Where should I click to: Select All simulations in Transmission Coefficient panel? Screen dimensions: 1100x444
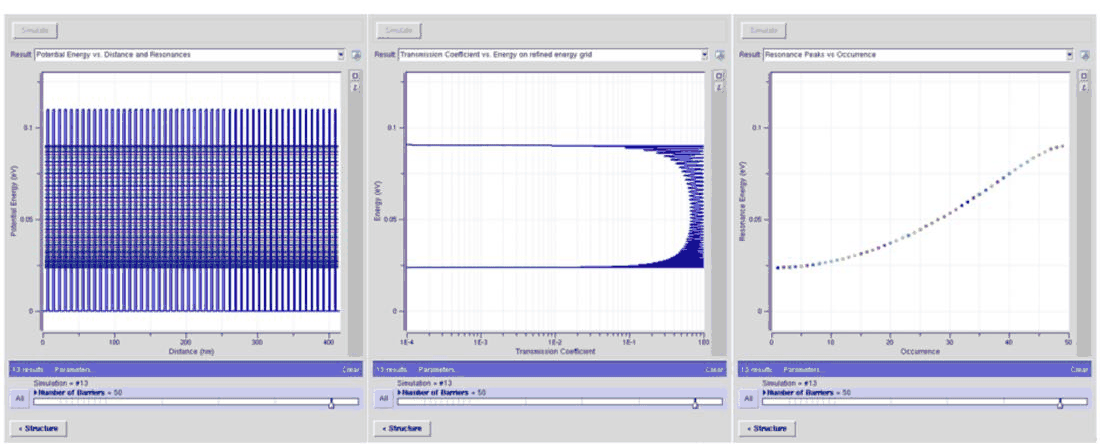pyautogui.click(x=383, y=398)
